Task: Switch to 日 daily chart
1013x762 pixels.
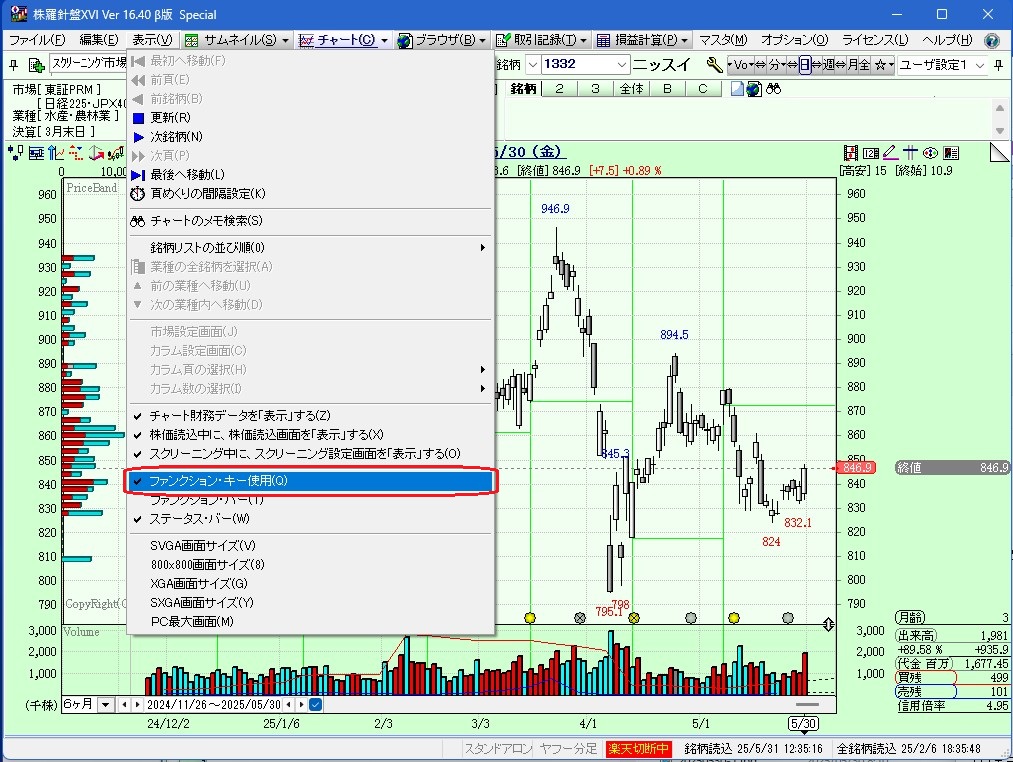Action: click(x=804, y=65)
